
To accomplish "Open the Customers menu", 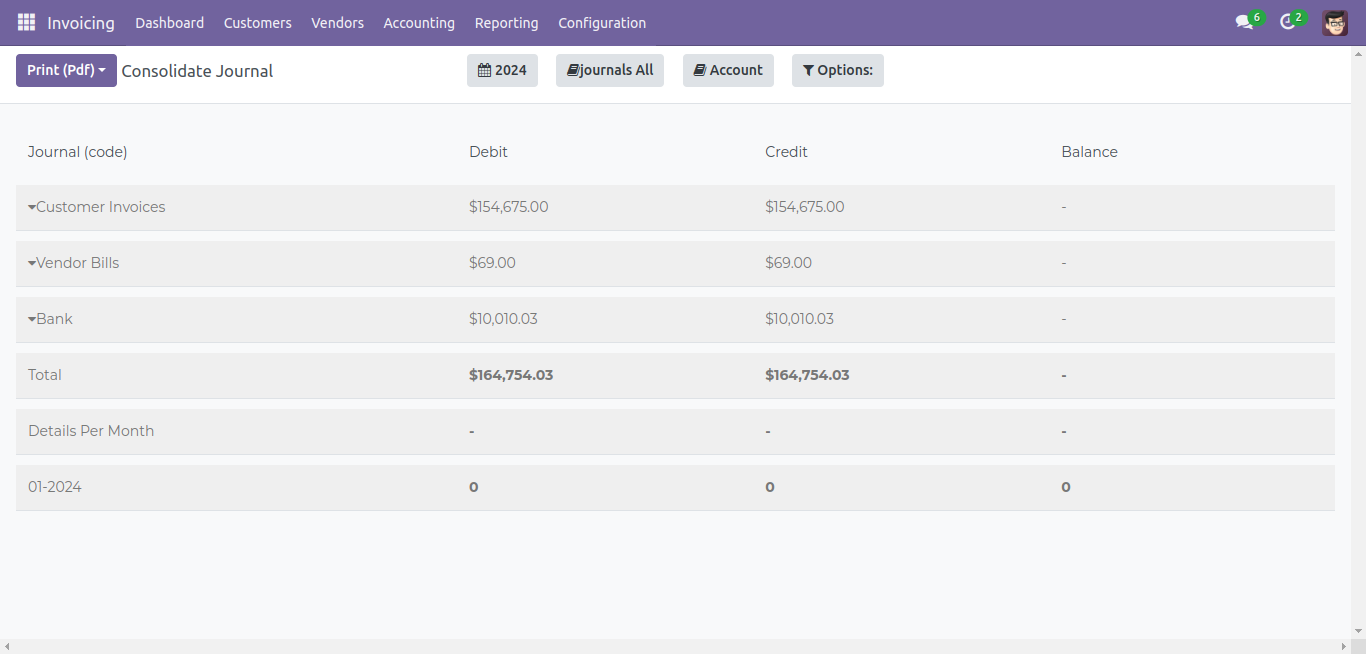I will pos(257,23).
